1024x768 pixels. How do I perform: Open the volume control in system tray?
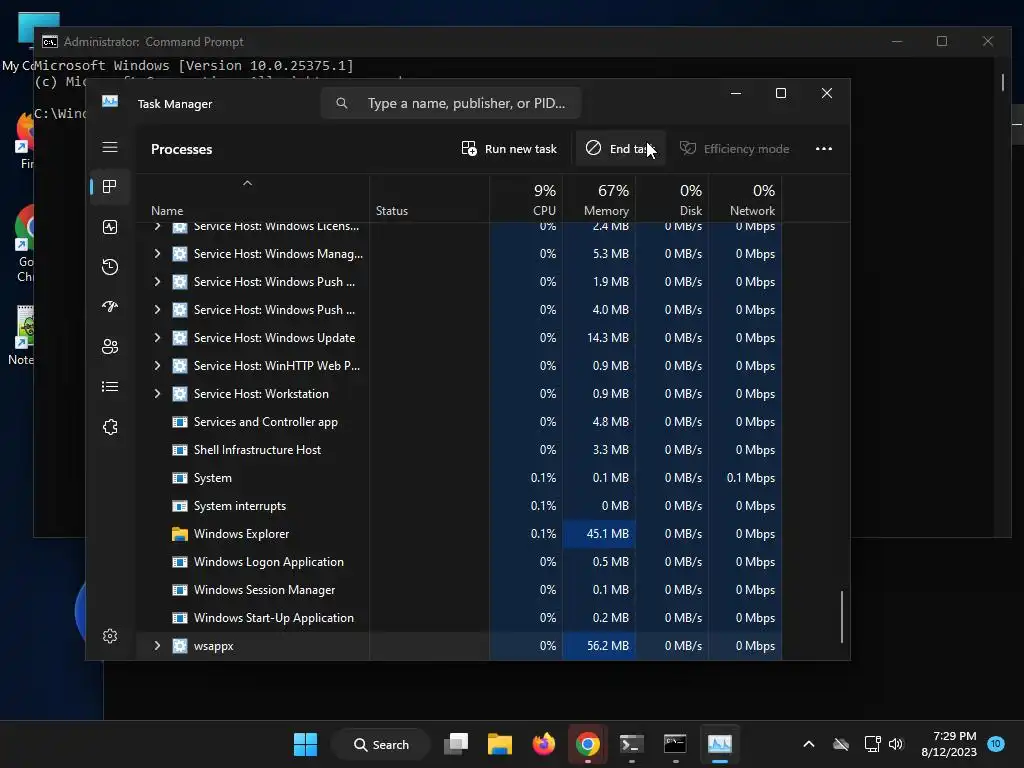tap(896, 744)
